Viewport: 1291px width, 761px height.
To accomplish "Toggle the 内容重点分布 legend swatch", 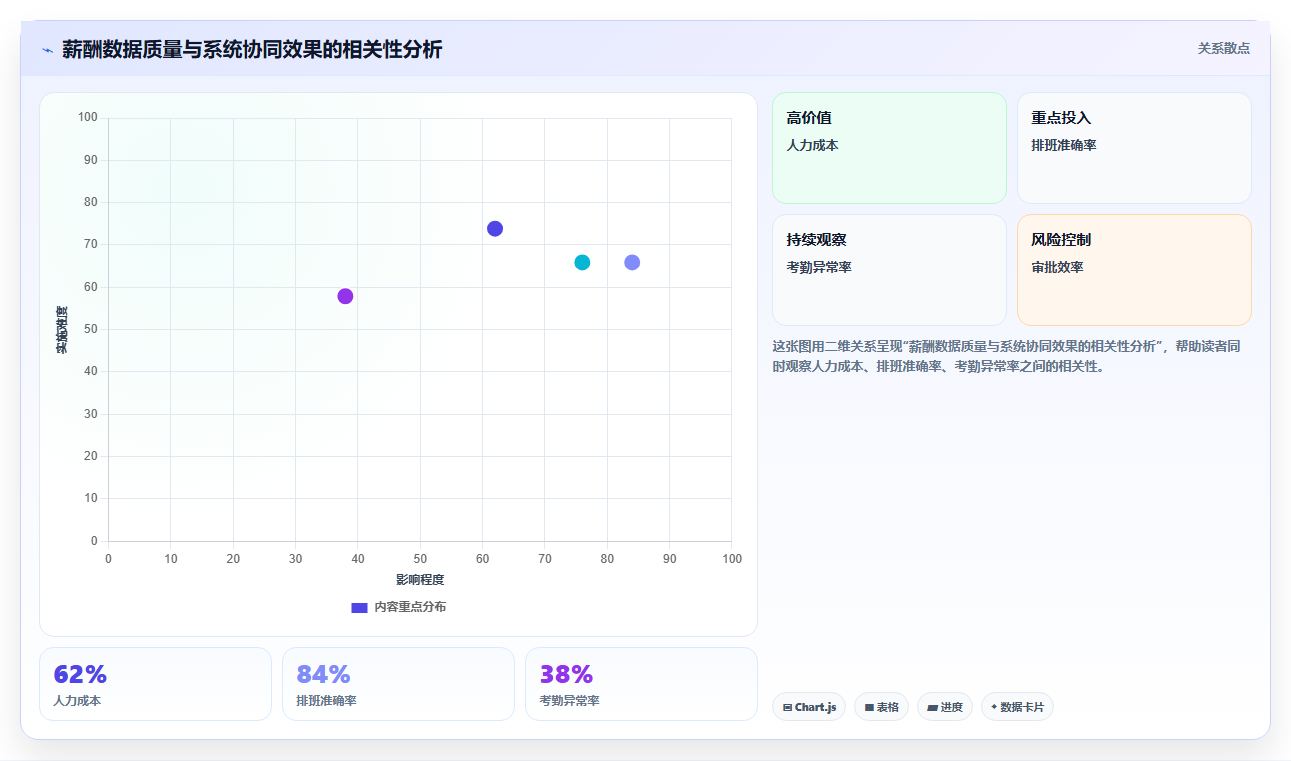I will [359, 607].
